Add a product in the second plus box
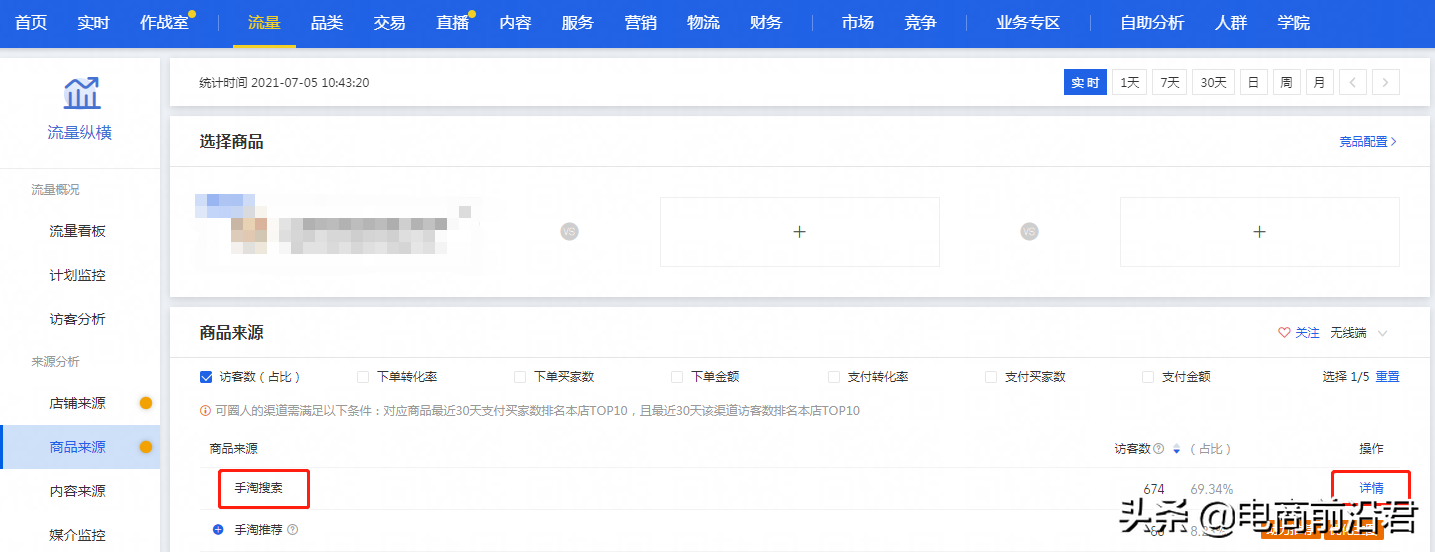This screenshot has height=552, width=1435. (1259, 232)
